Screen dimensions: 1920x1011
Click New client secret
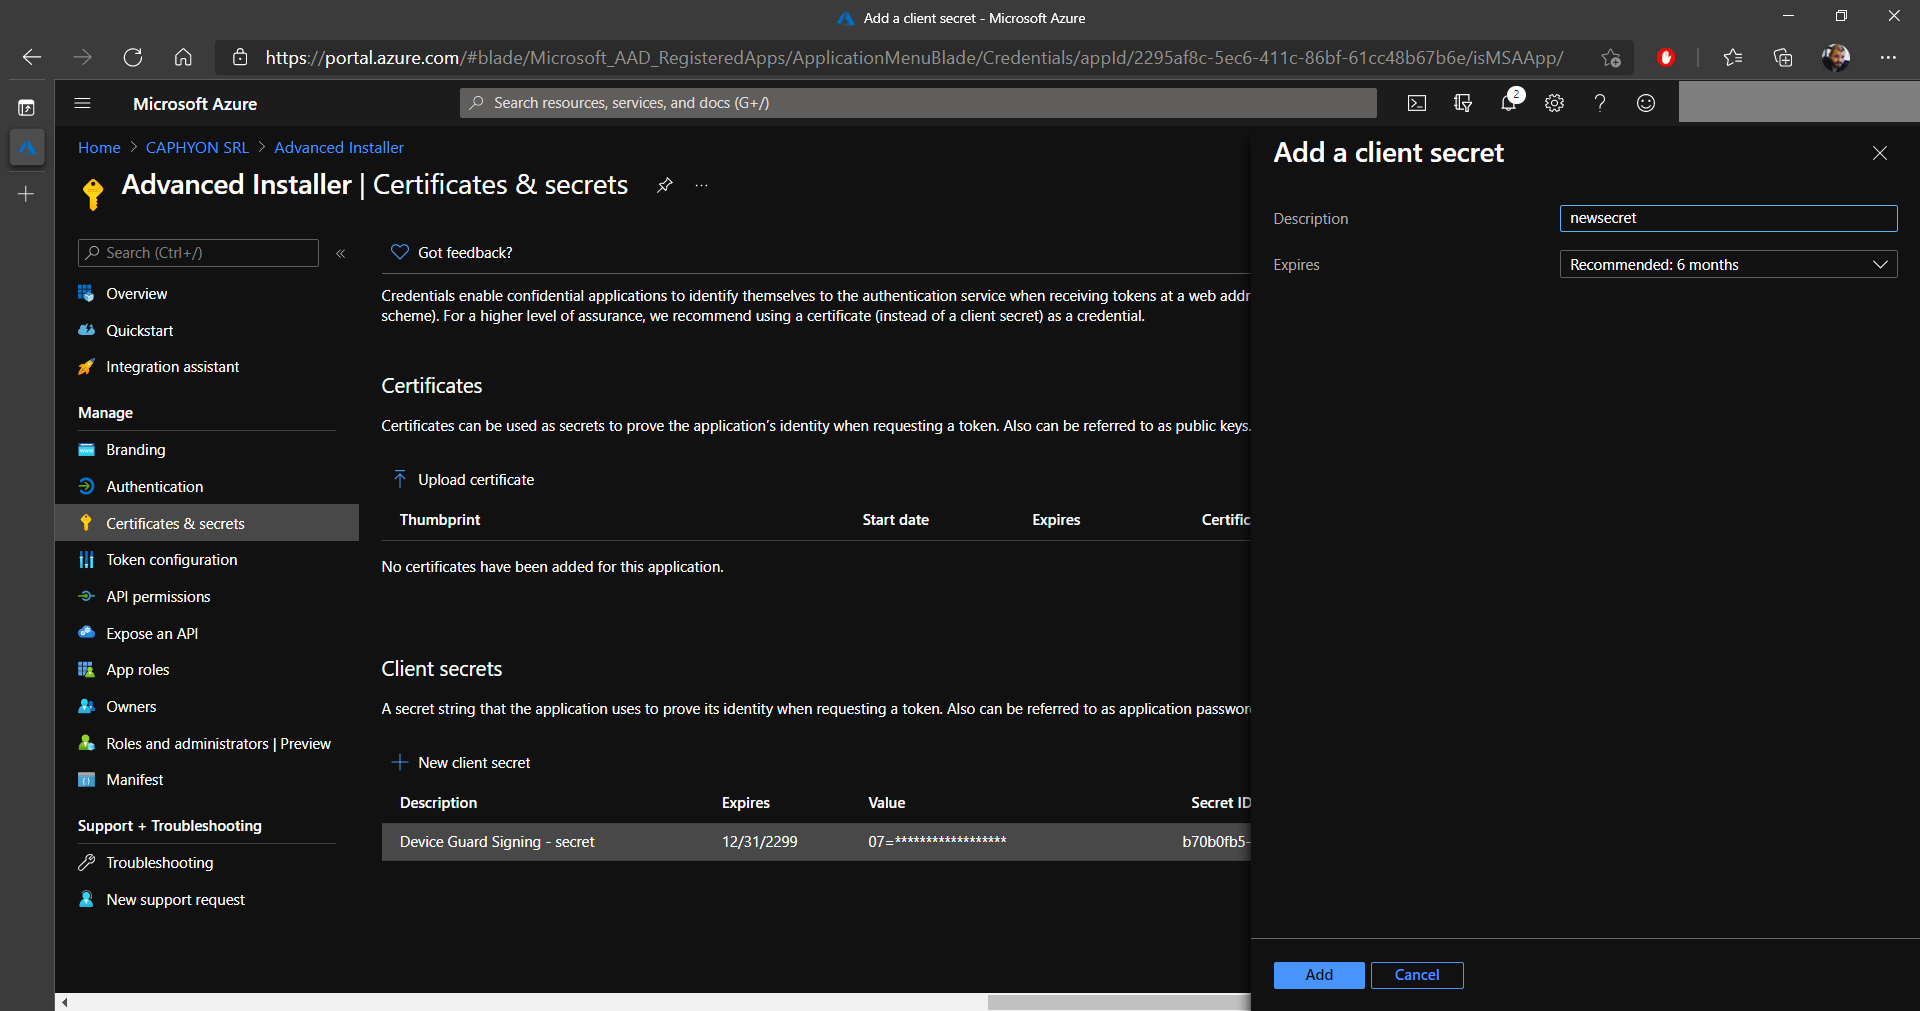tap(461, 763)
